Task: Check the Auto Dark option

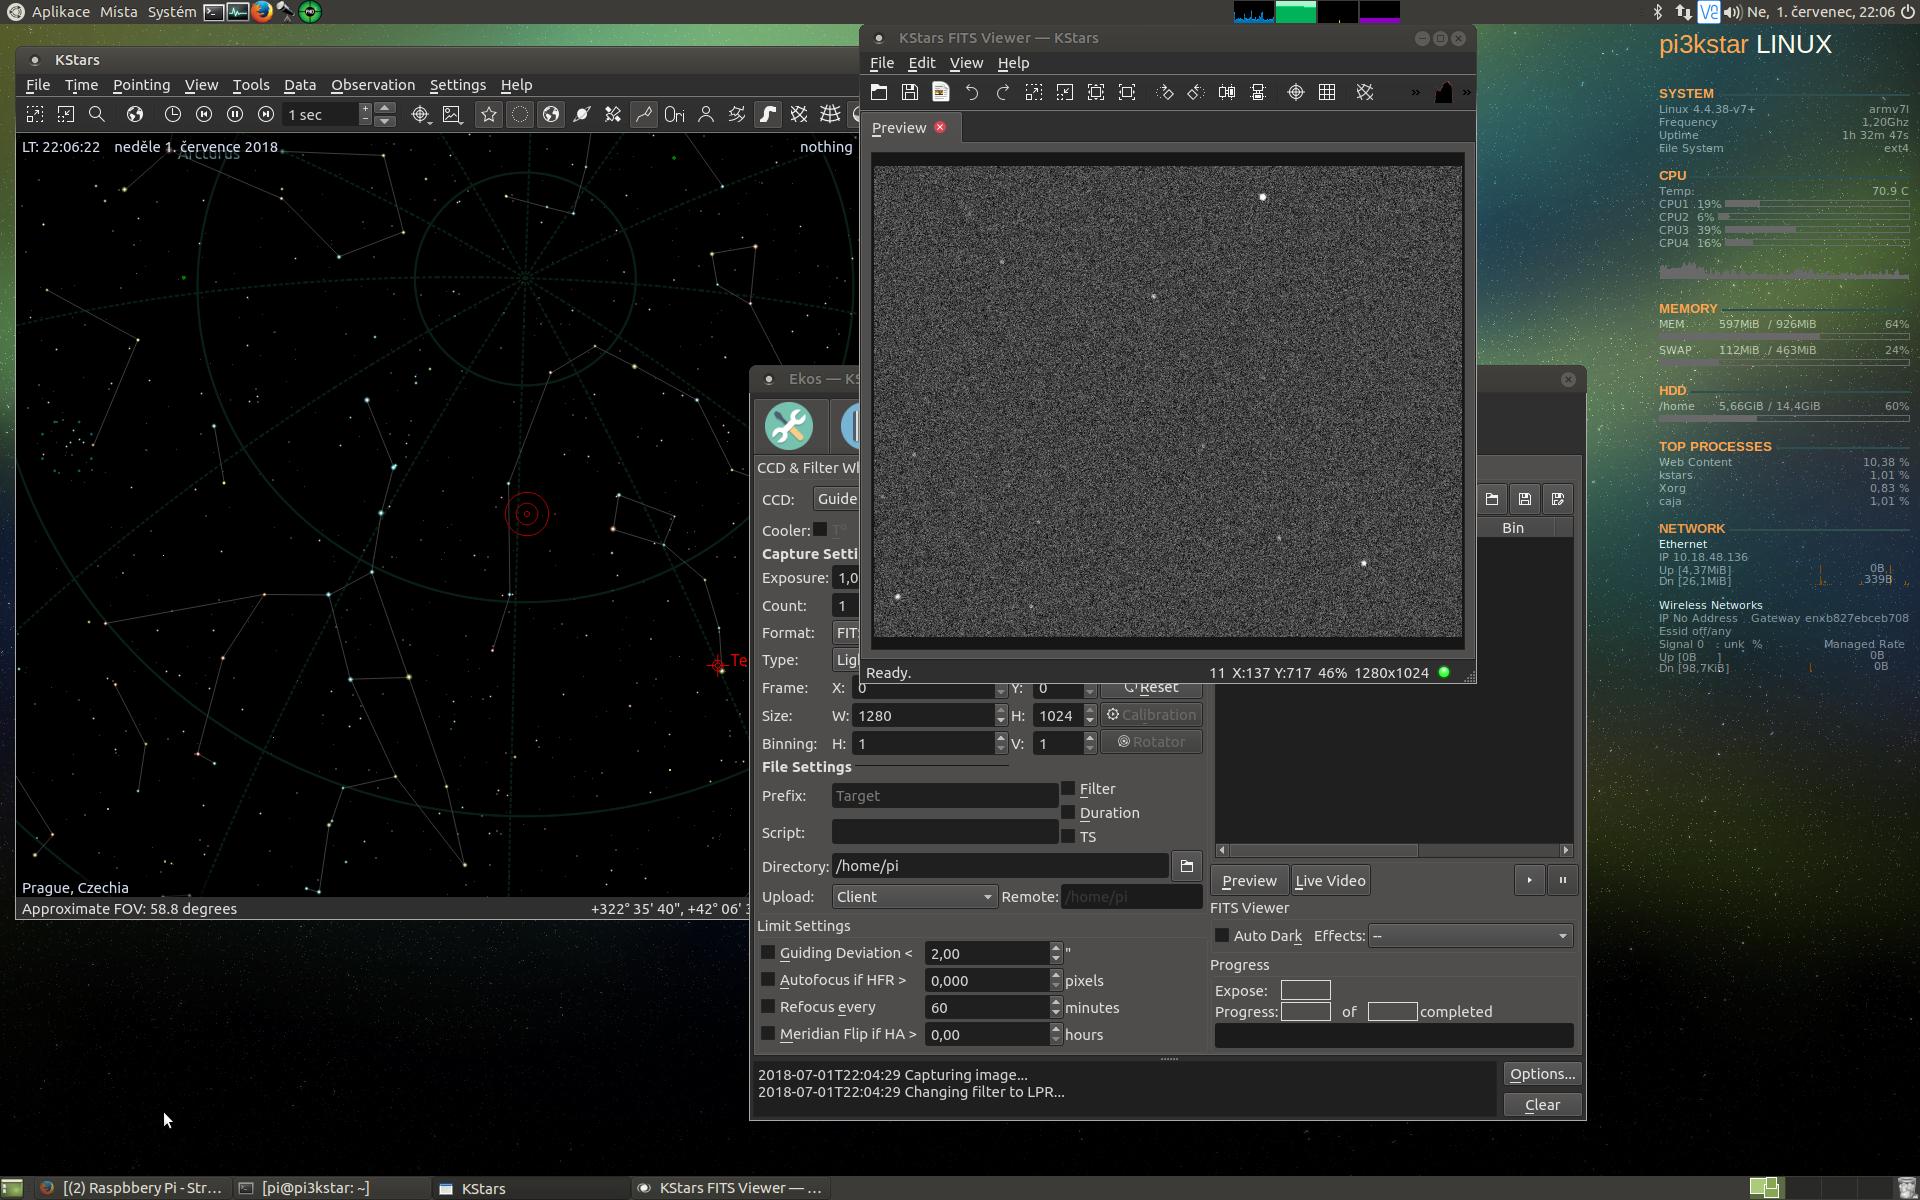Action: tap(1222, 936)
